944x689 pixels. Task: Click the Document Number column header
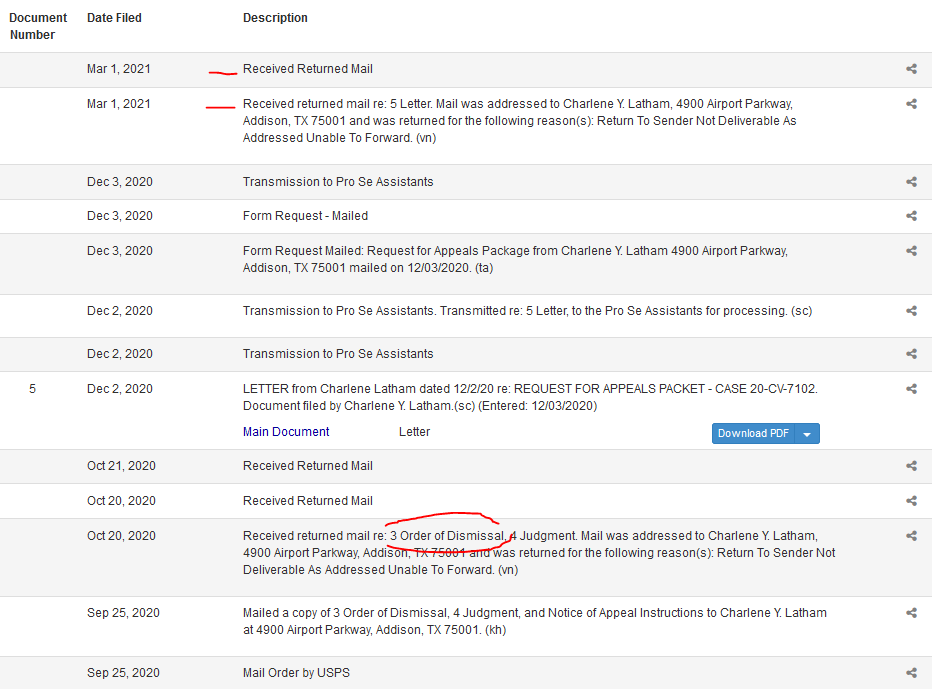click(x=38, y=26)
